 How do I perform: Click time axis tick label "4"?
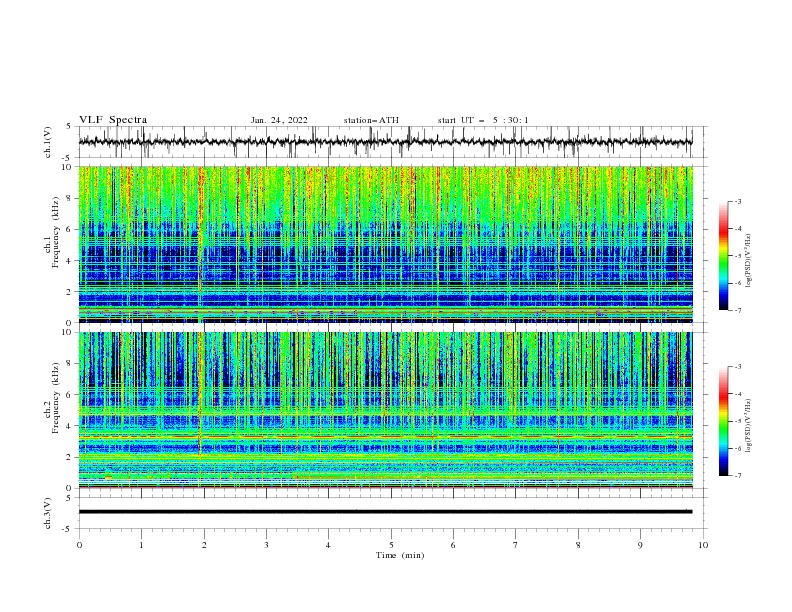(328, 545)
